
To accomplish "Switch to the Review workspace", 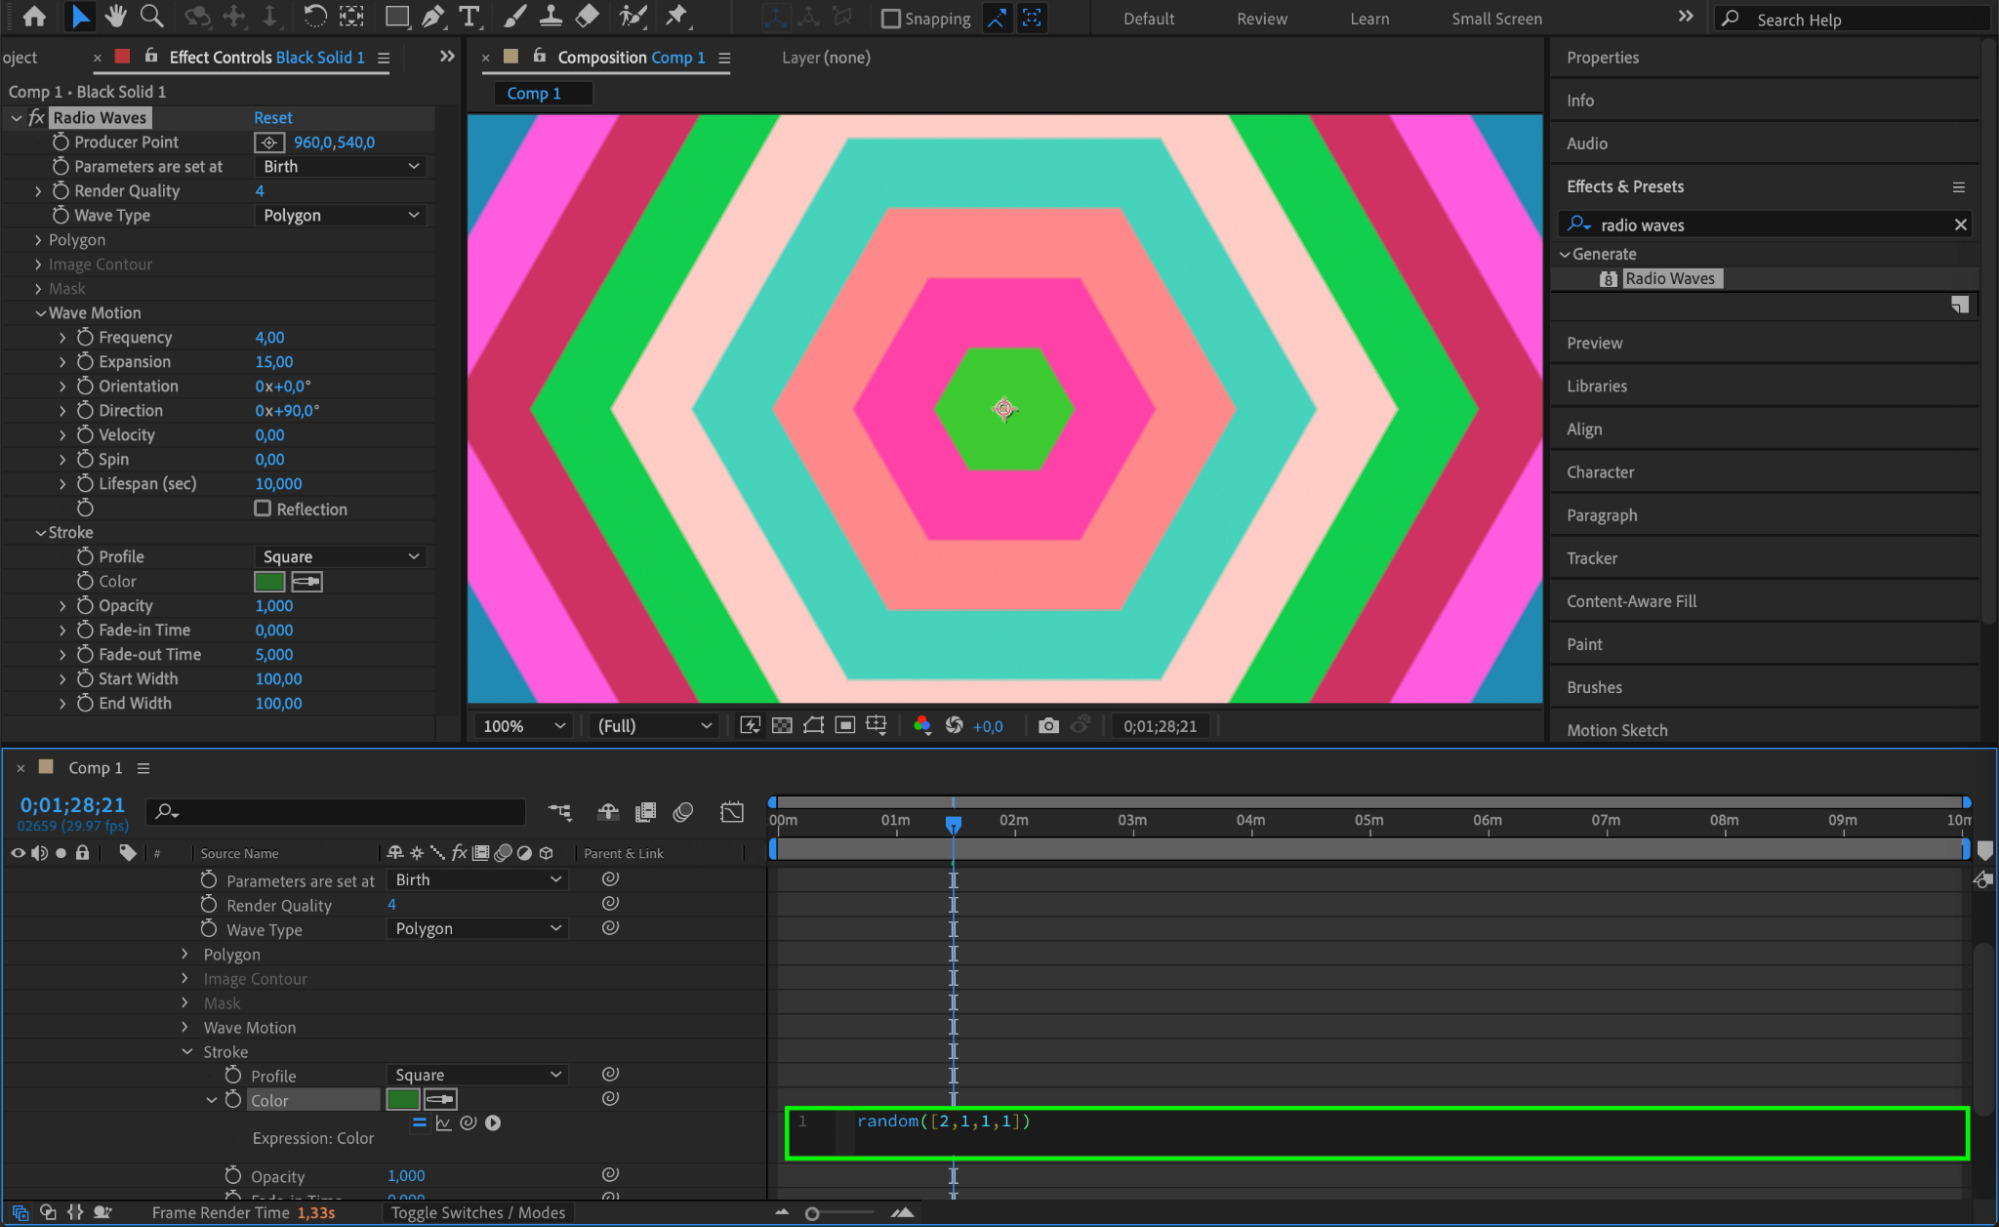I will (1261, 18).
